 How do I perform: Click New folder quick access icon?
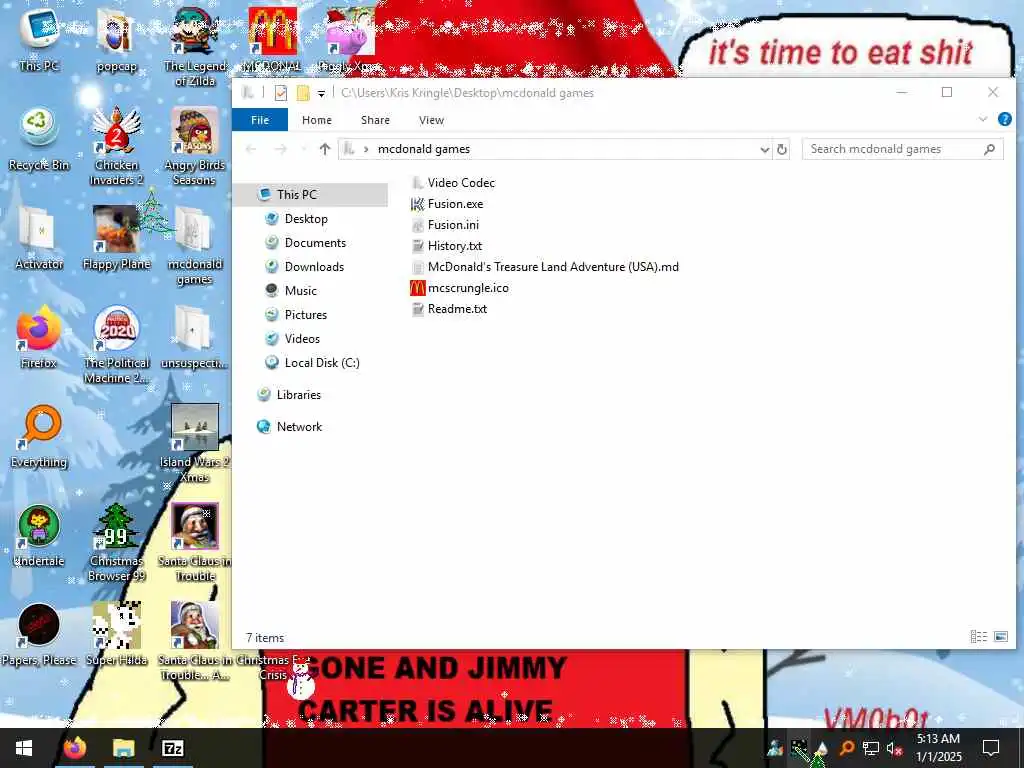point(303,93)
